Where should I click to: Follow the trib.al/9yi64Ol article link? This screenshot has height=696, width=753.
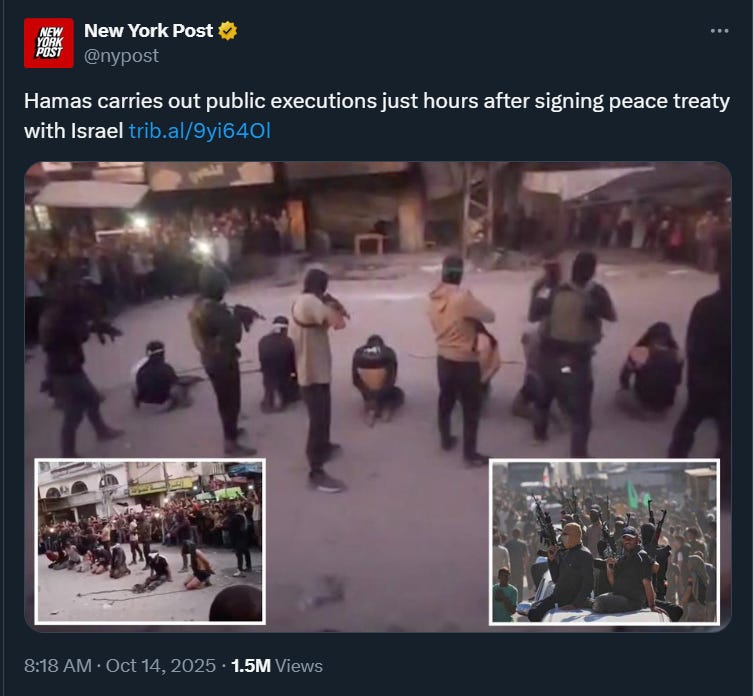pos(200,131)
